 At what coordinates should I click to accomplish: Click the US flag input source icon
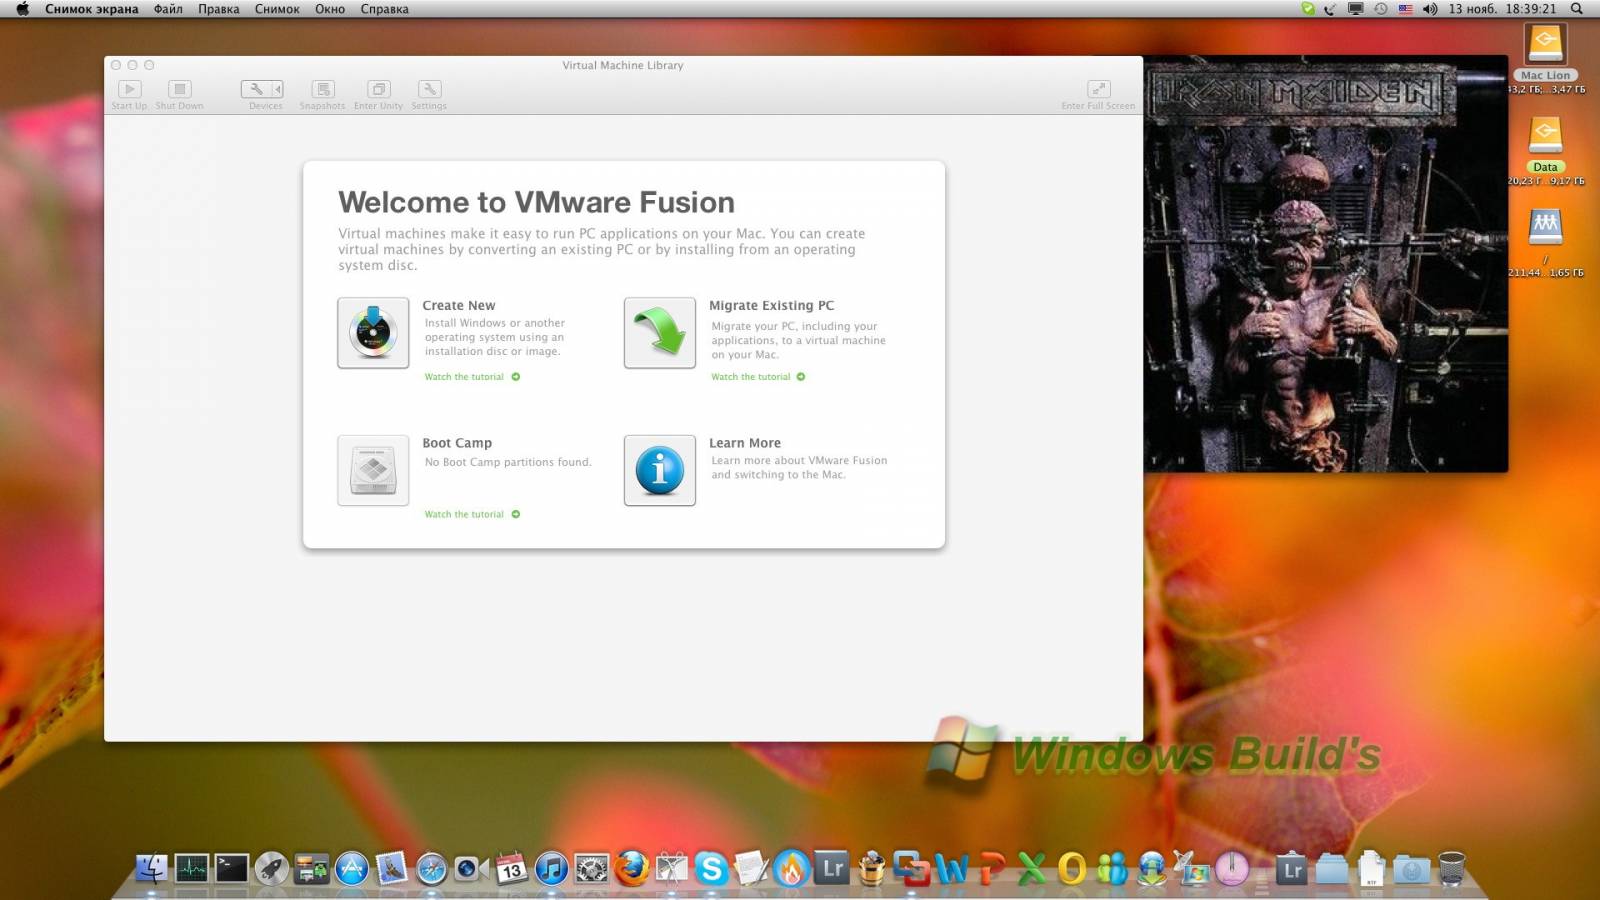(1405, 9)
